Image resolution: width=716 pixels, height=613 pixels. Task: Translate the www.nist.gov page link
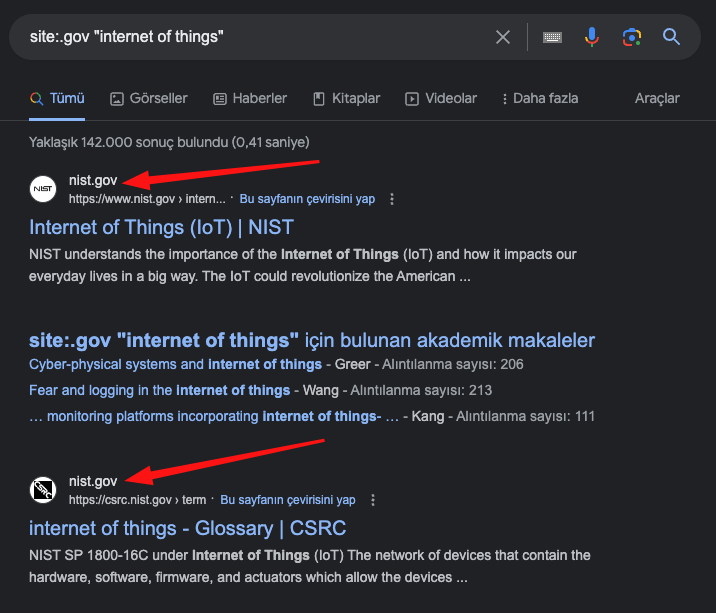(307, 199)
